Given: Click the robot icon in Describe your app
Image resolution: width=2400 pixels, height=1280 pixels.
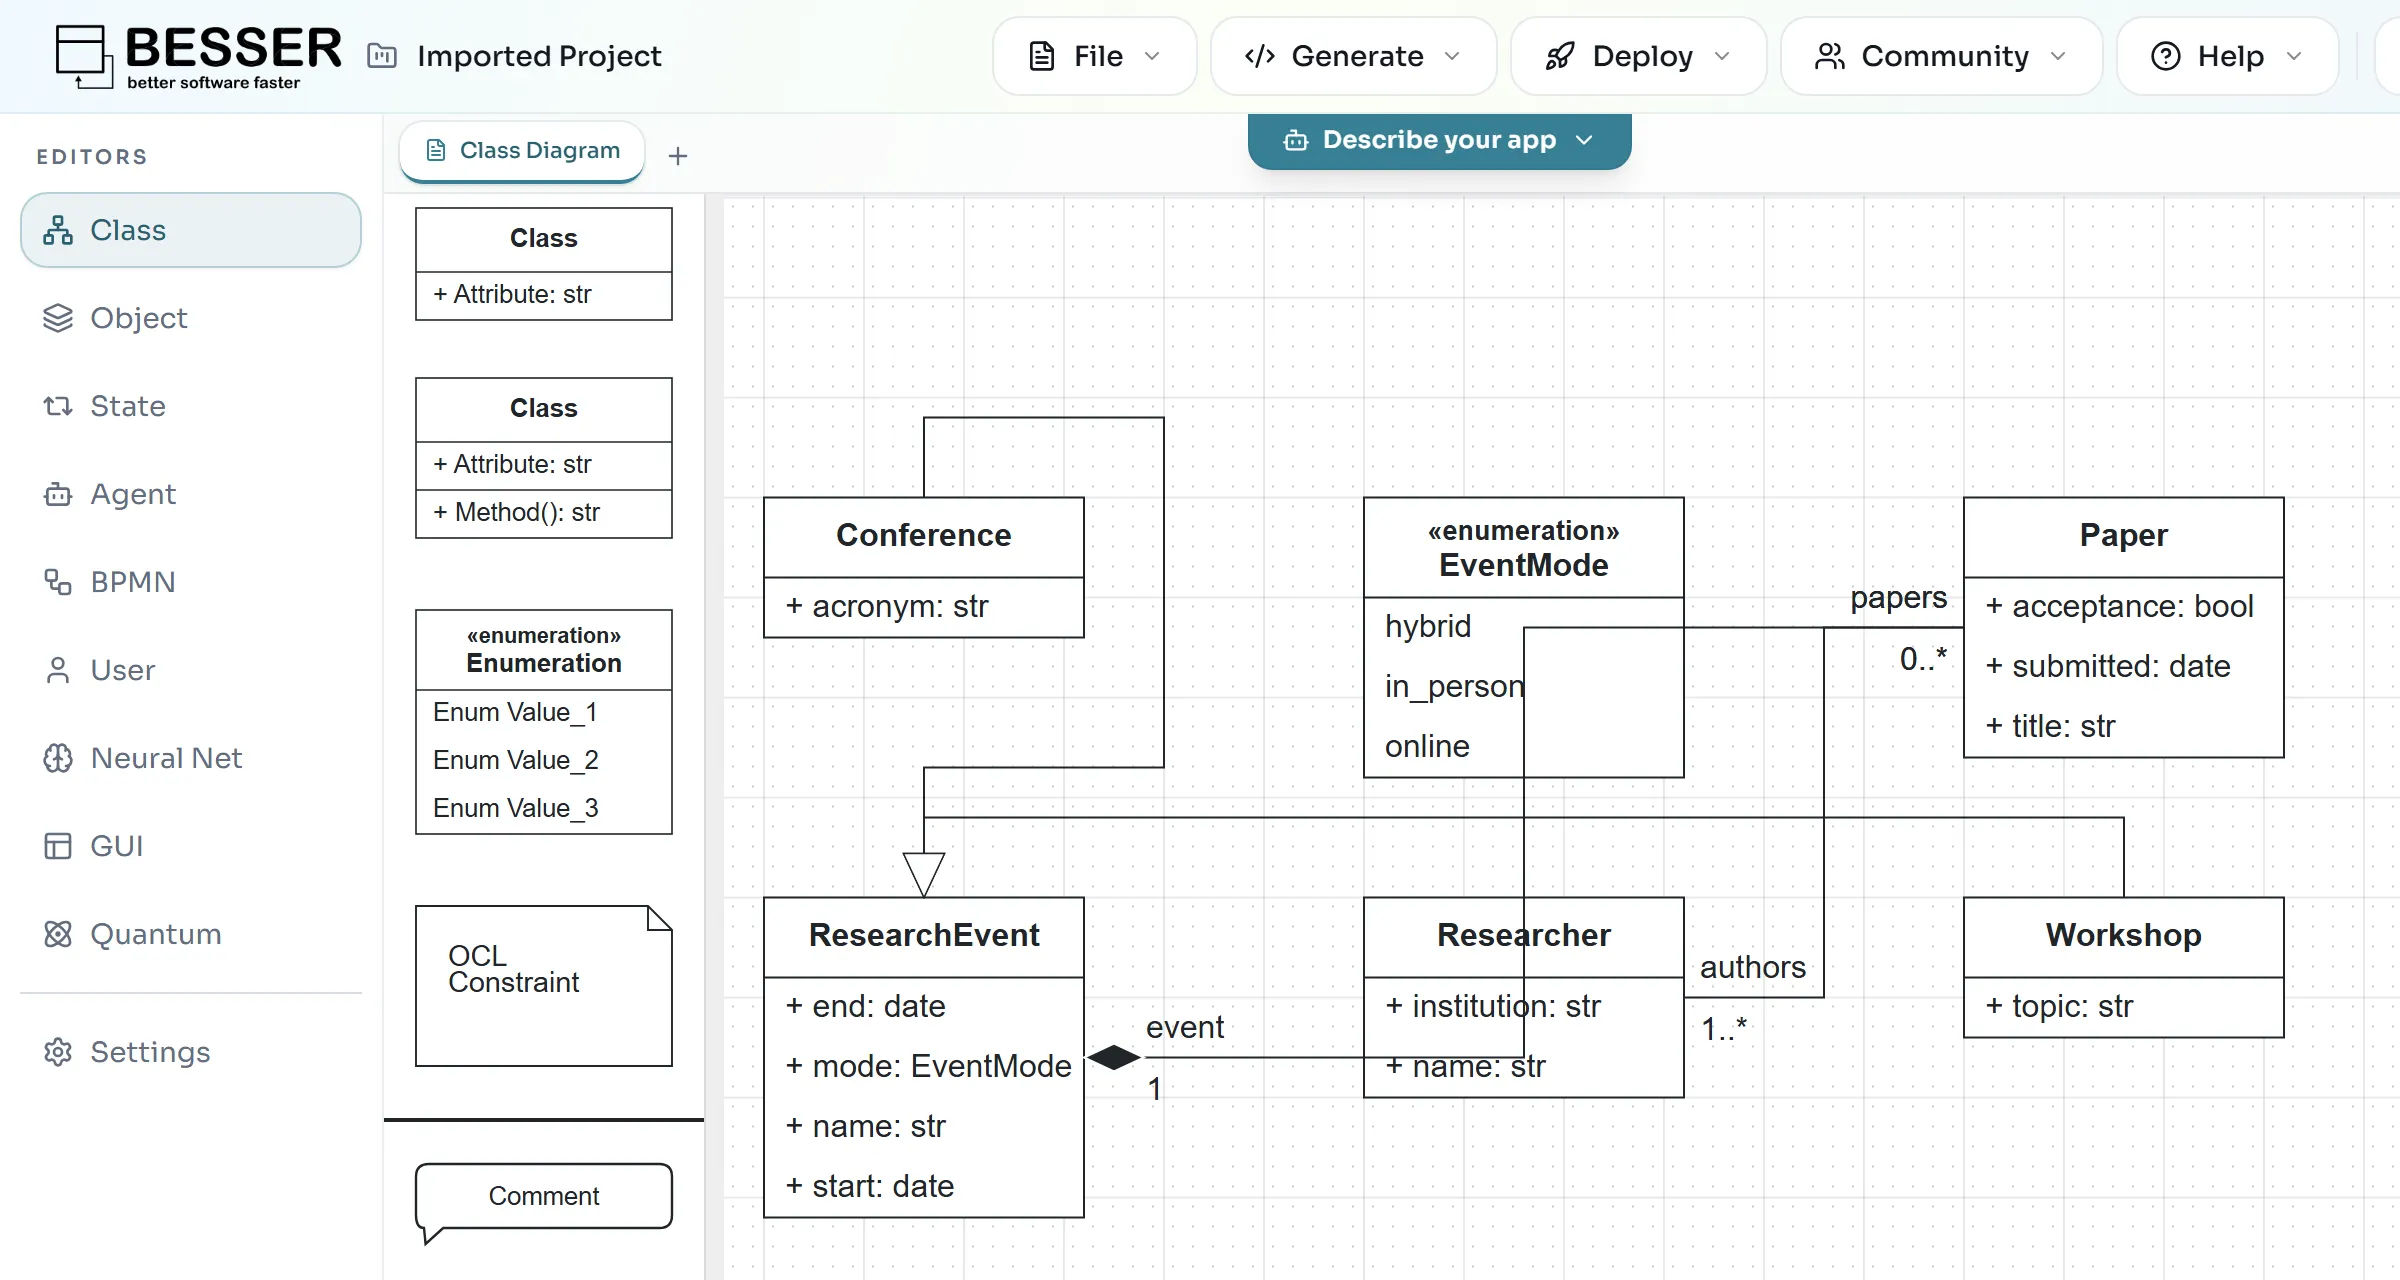Looking at the screenshot, I should pos(1296,140).
